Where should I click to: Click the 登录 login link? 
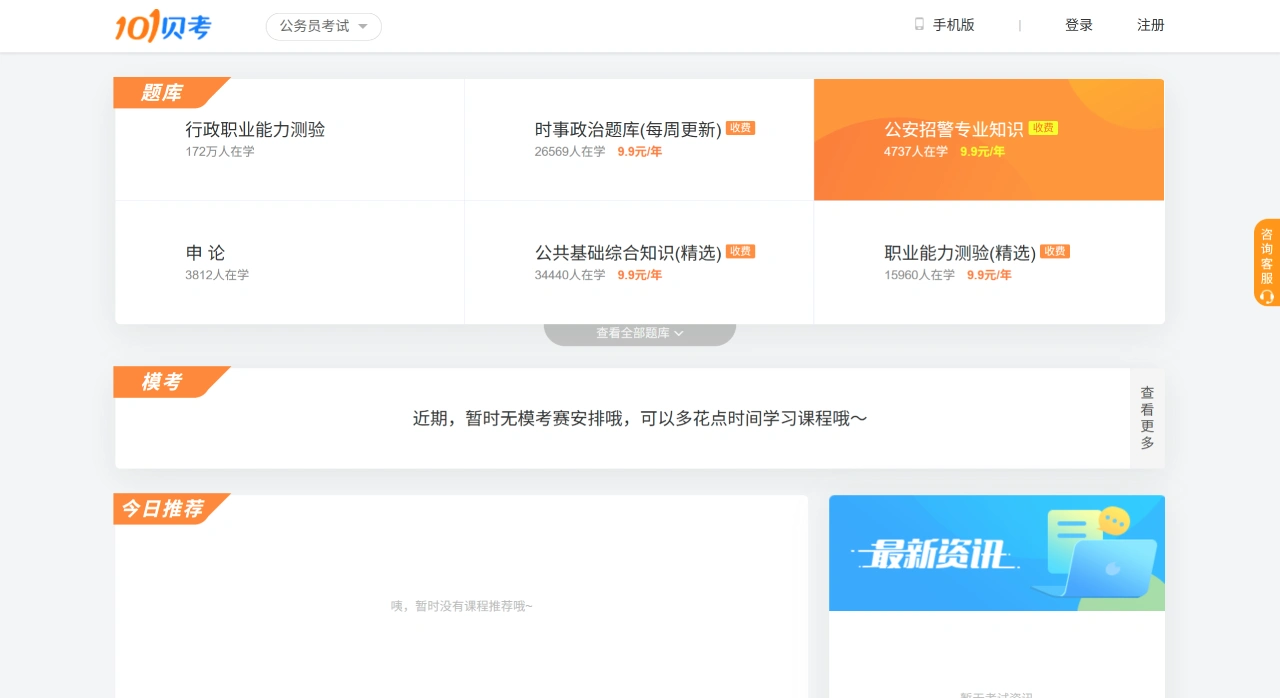coord(1079,25)
